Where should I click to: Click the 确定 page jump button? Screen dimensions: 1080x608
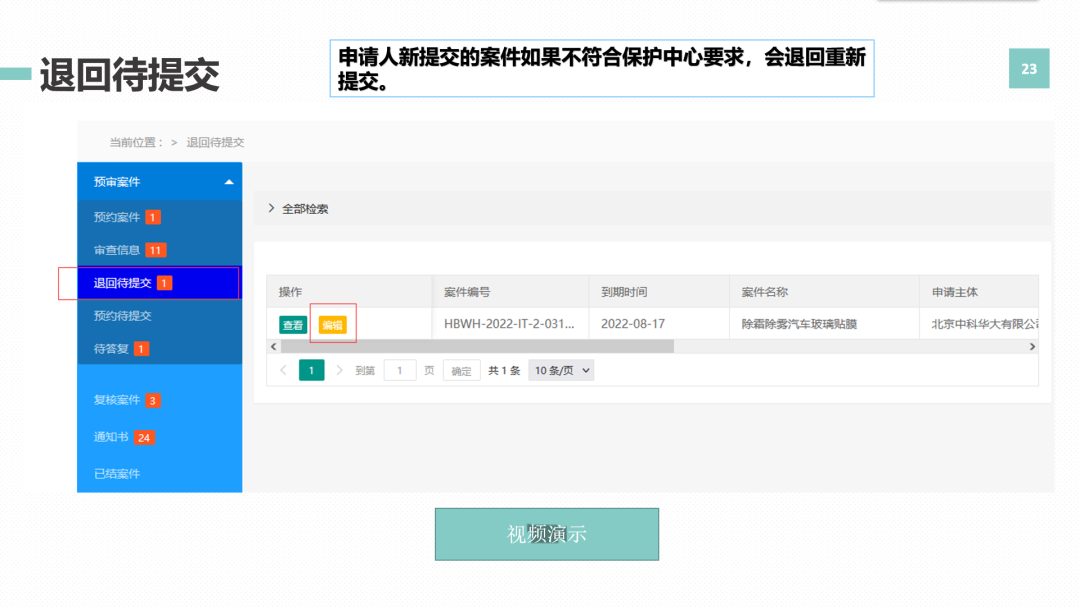coord(461,371)
